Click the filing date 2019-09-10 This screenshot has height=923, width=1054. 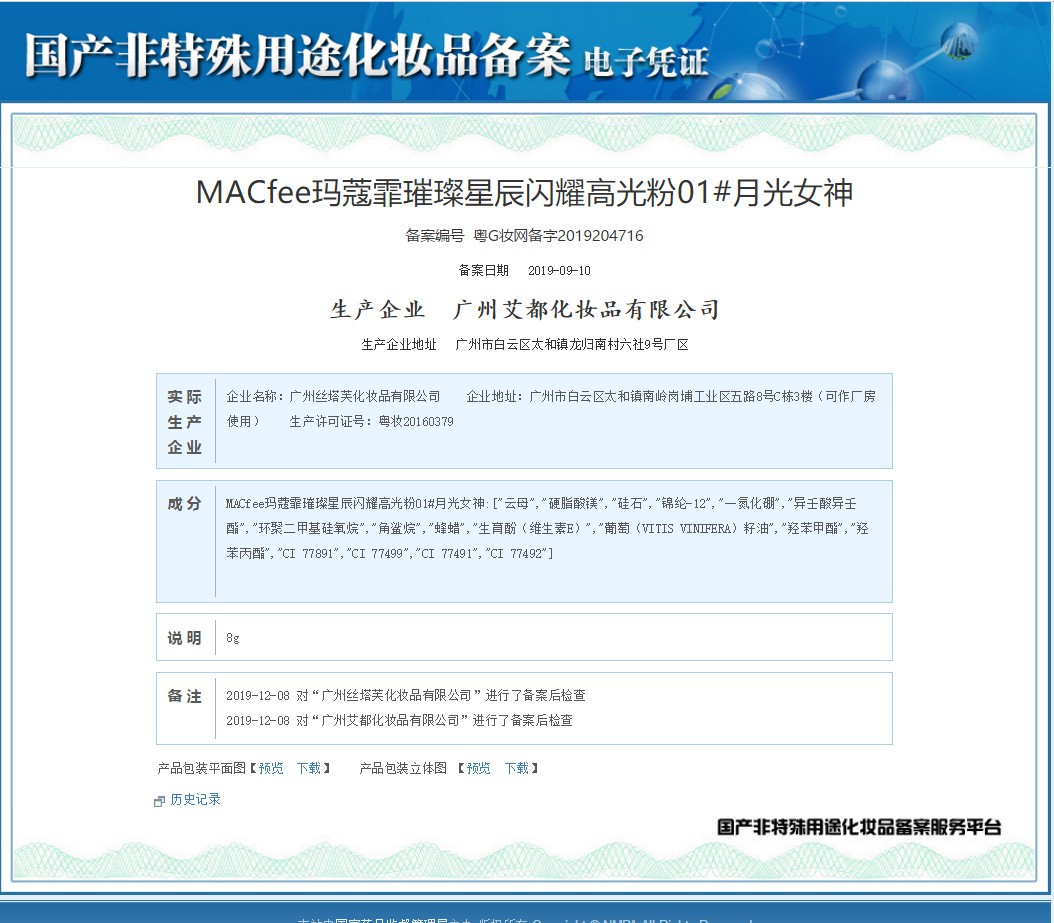click(559, 270)
